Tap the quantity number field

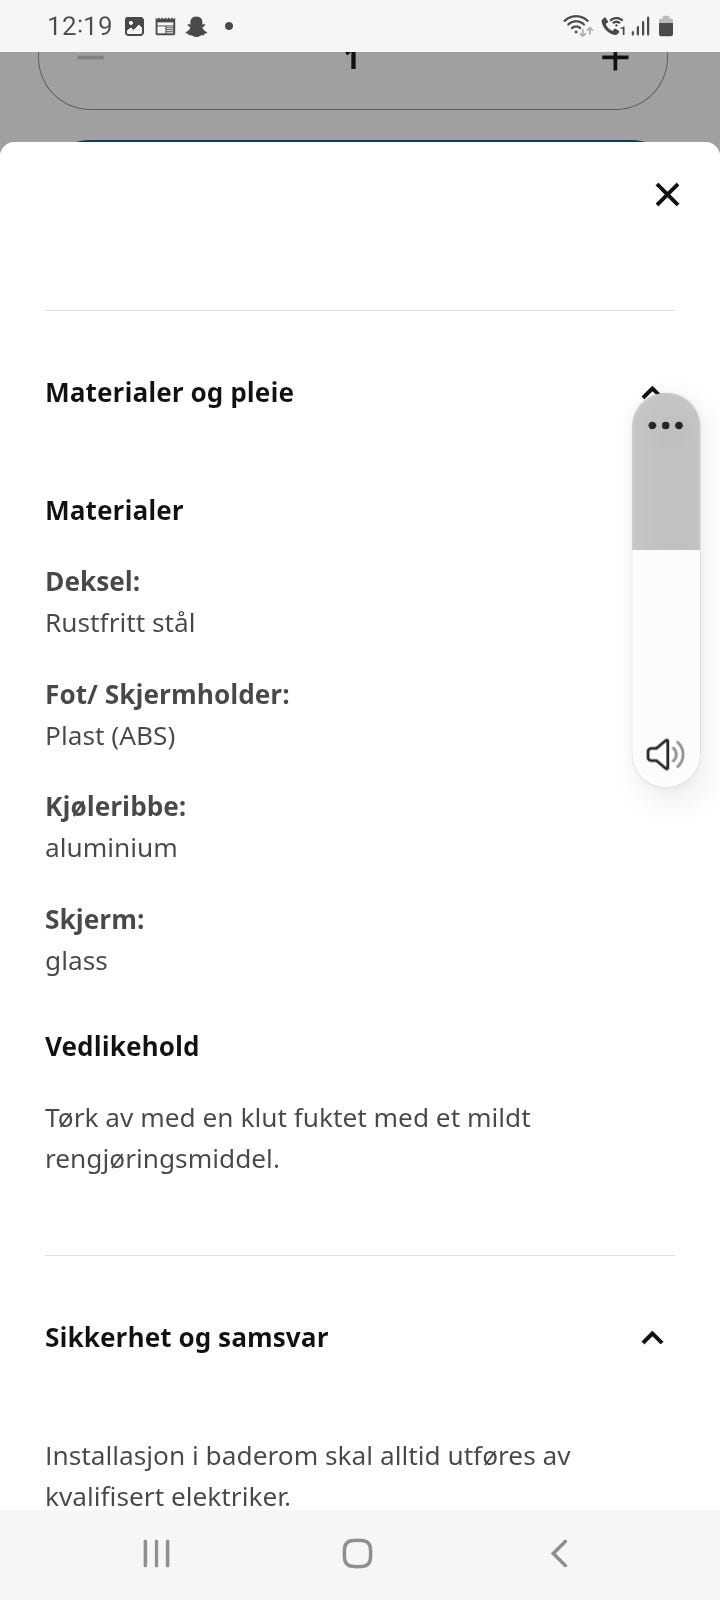[351, 60]
